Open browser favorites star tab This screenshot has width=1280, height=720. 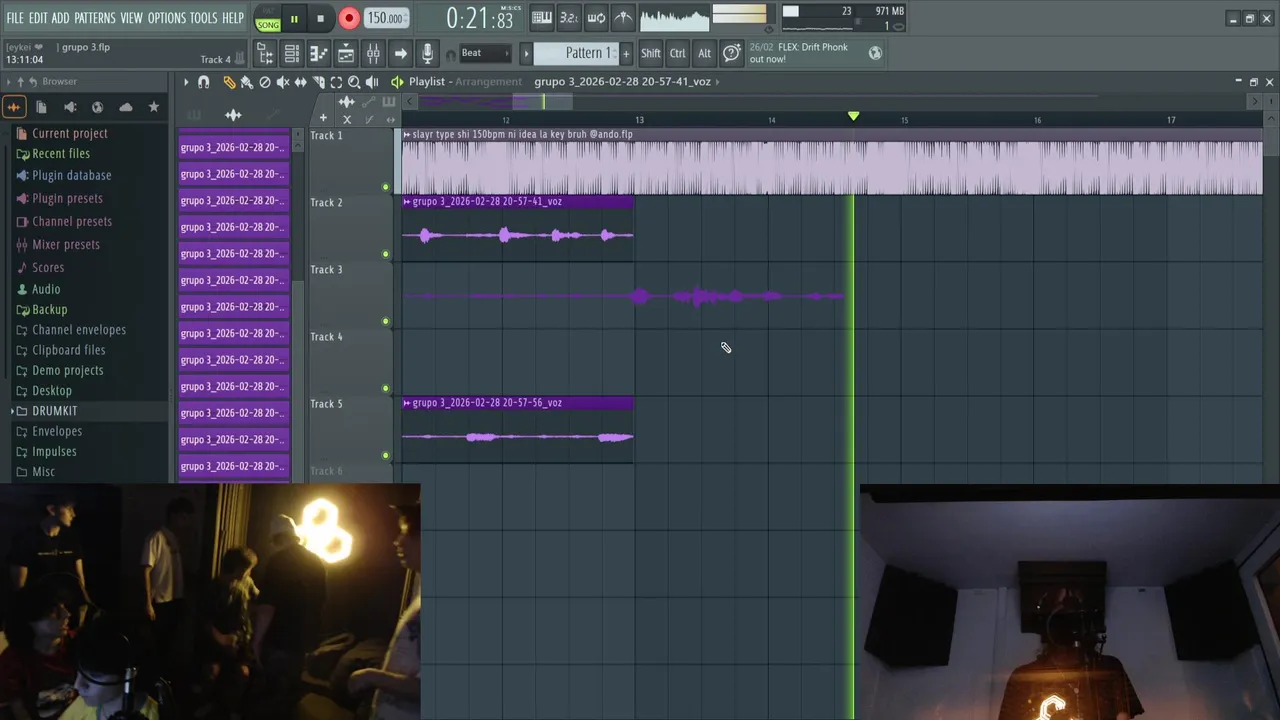[x=153, y=107]
